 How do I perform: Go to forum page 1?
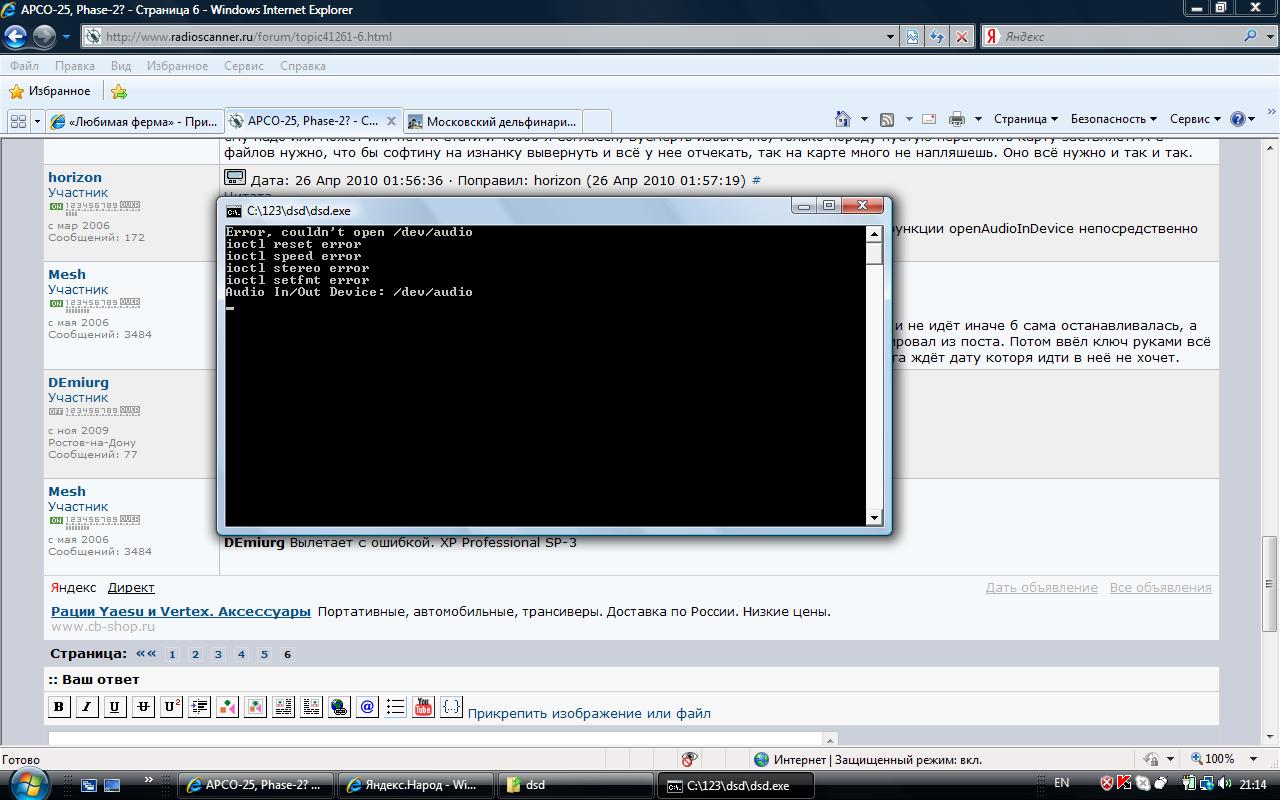click(172, 654)
